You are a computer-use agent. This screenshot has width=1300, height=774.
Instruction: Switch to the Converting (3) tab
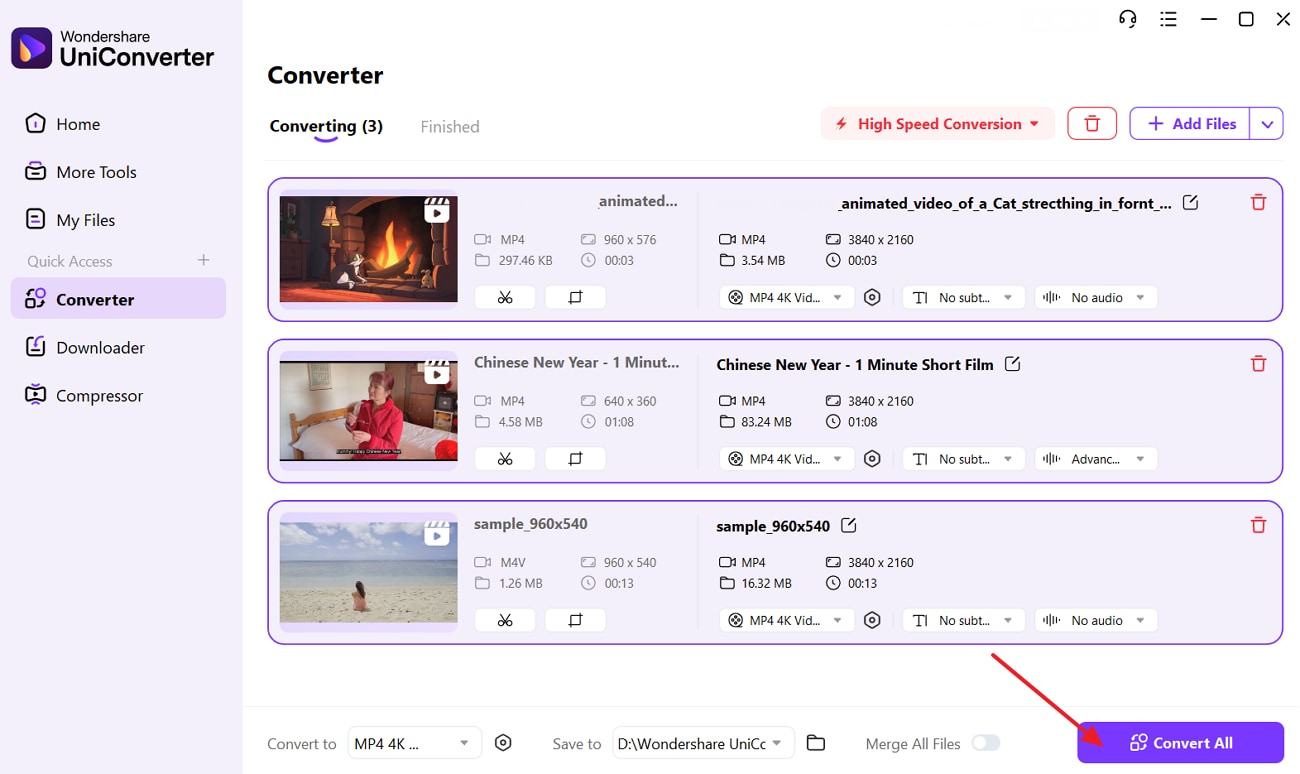click(x=326, y=127)
